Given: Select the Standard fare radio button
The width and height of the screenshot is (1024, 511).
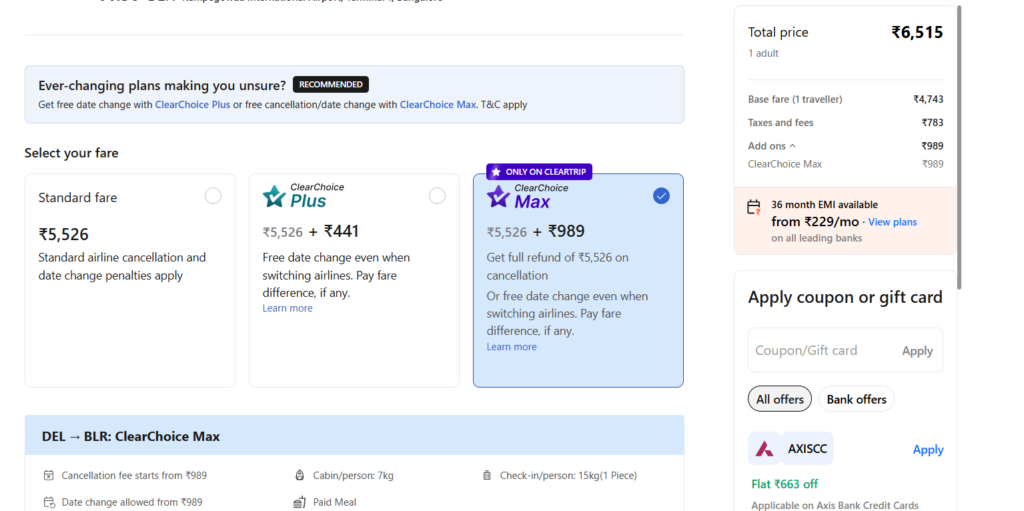Looking at the screenshot, I should click(x=213, y=196).
